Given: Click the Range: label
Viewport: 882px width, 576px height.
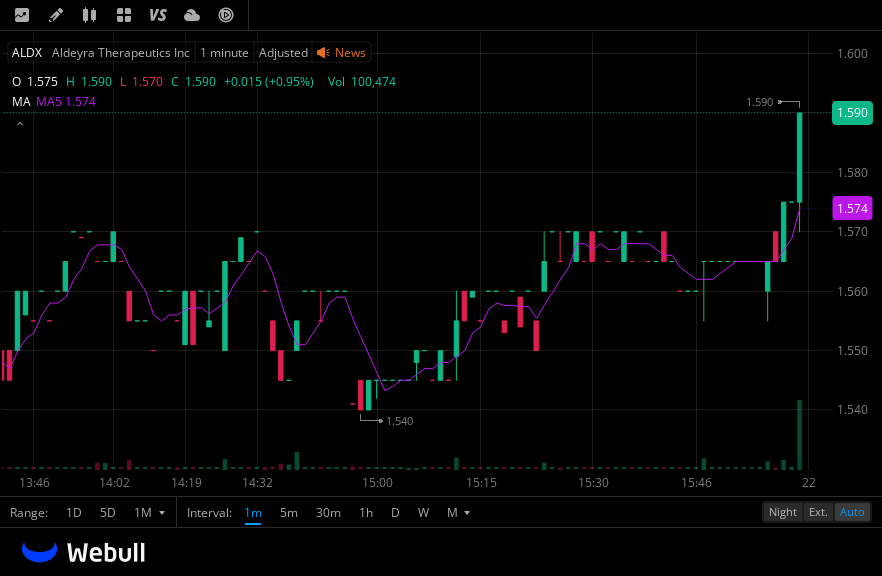Looking at the screenshot, I should click(x=29, y=513).
